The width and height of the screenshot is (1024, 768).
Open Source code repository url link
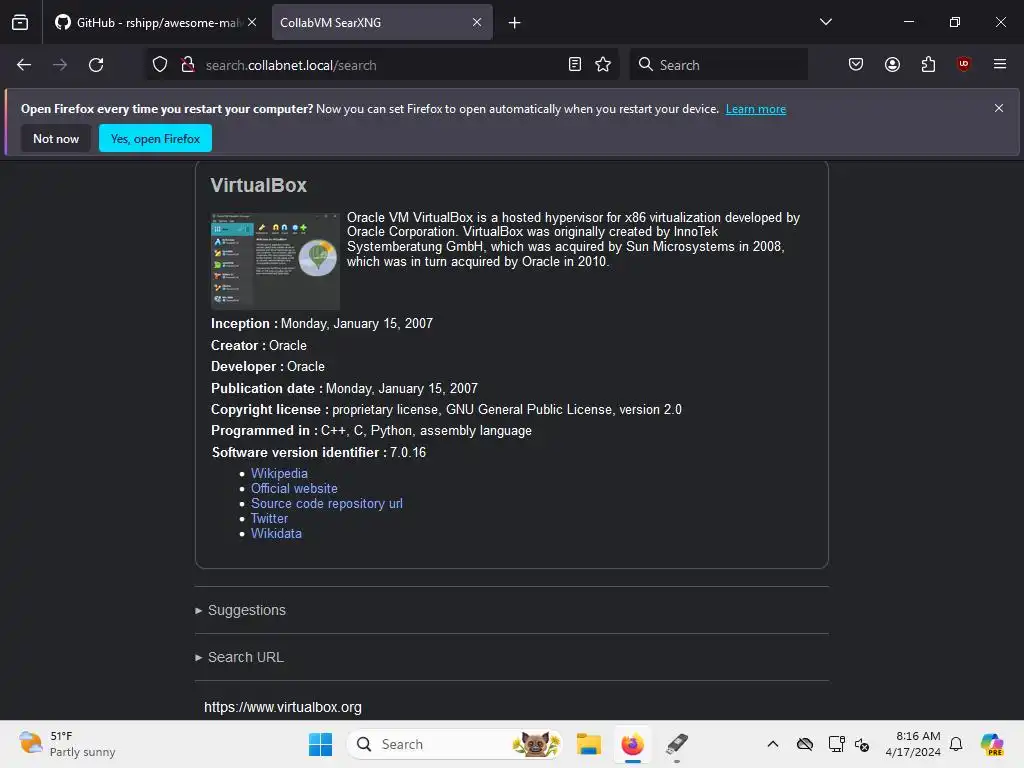327,504
